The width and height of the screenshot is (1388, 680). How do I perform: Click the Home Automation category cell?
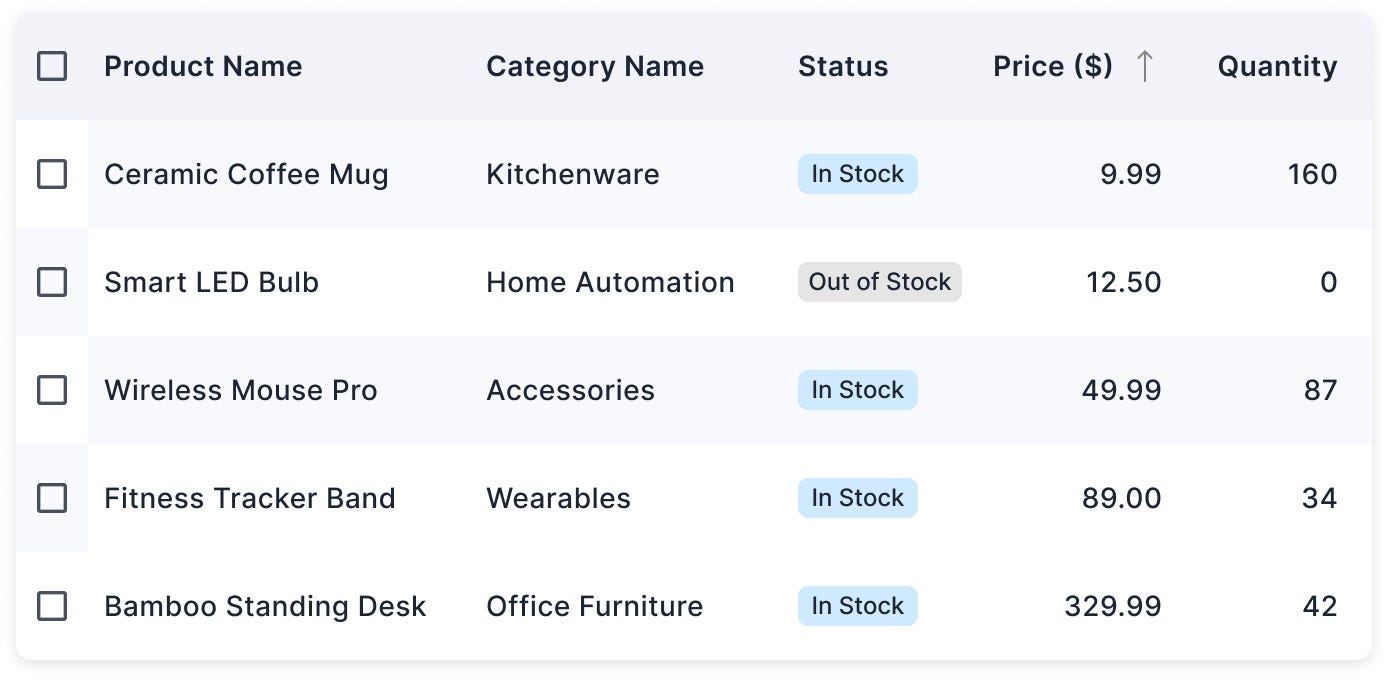(610, 282)
